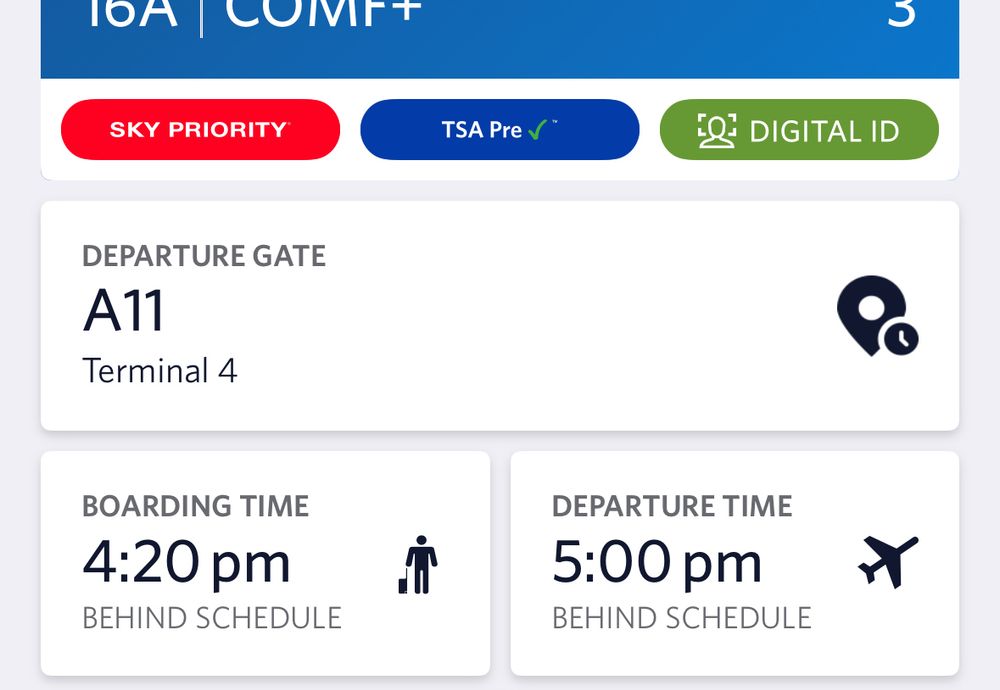Tap BEHIND SCHEDULE under departure time

682,618
